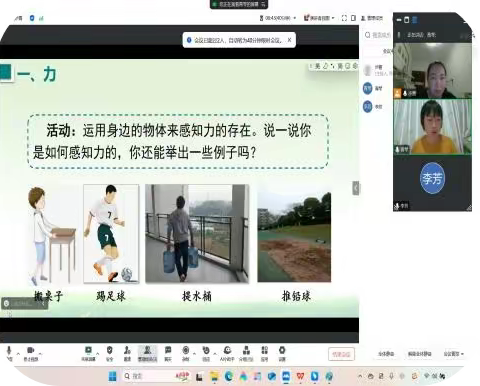The height and width of the screenshot is (386, 480).
Task: Enter fullscreen with the expand icon
Action: tap(344, 18)
